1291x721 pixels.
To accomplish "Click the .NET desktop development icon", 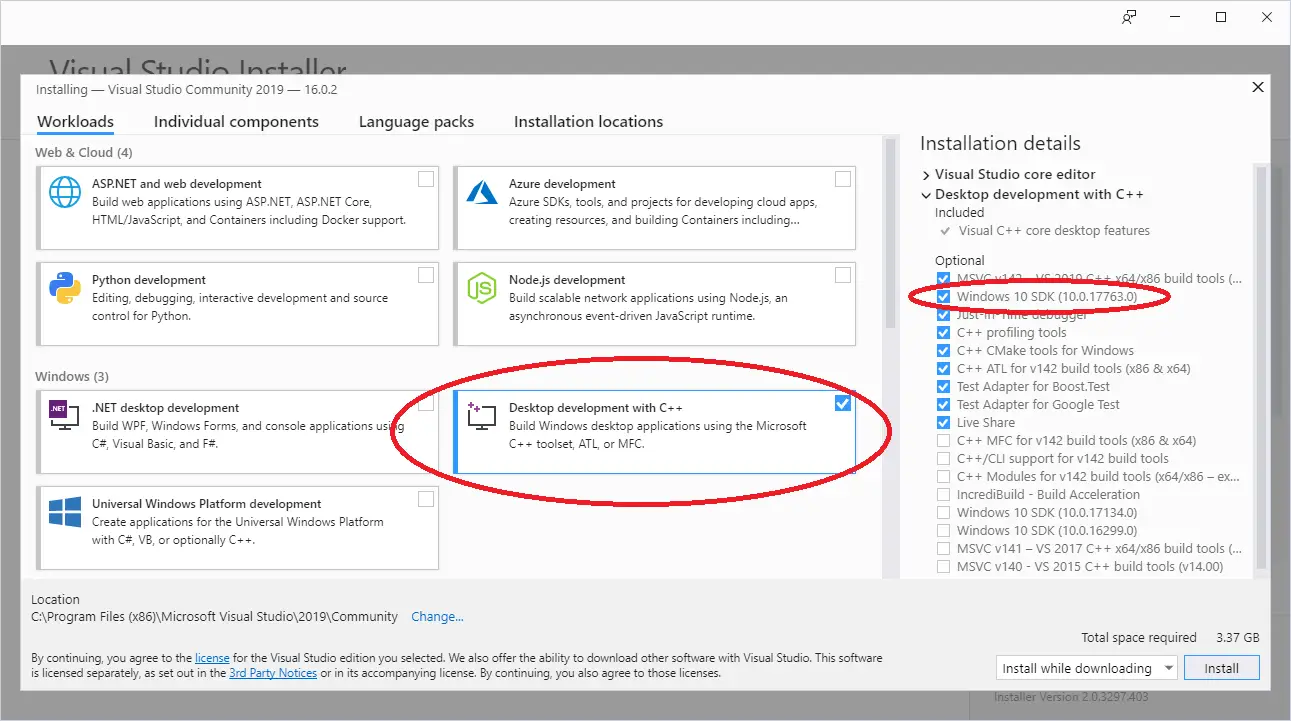I will (64, 416).
